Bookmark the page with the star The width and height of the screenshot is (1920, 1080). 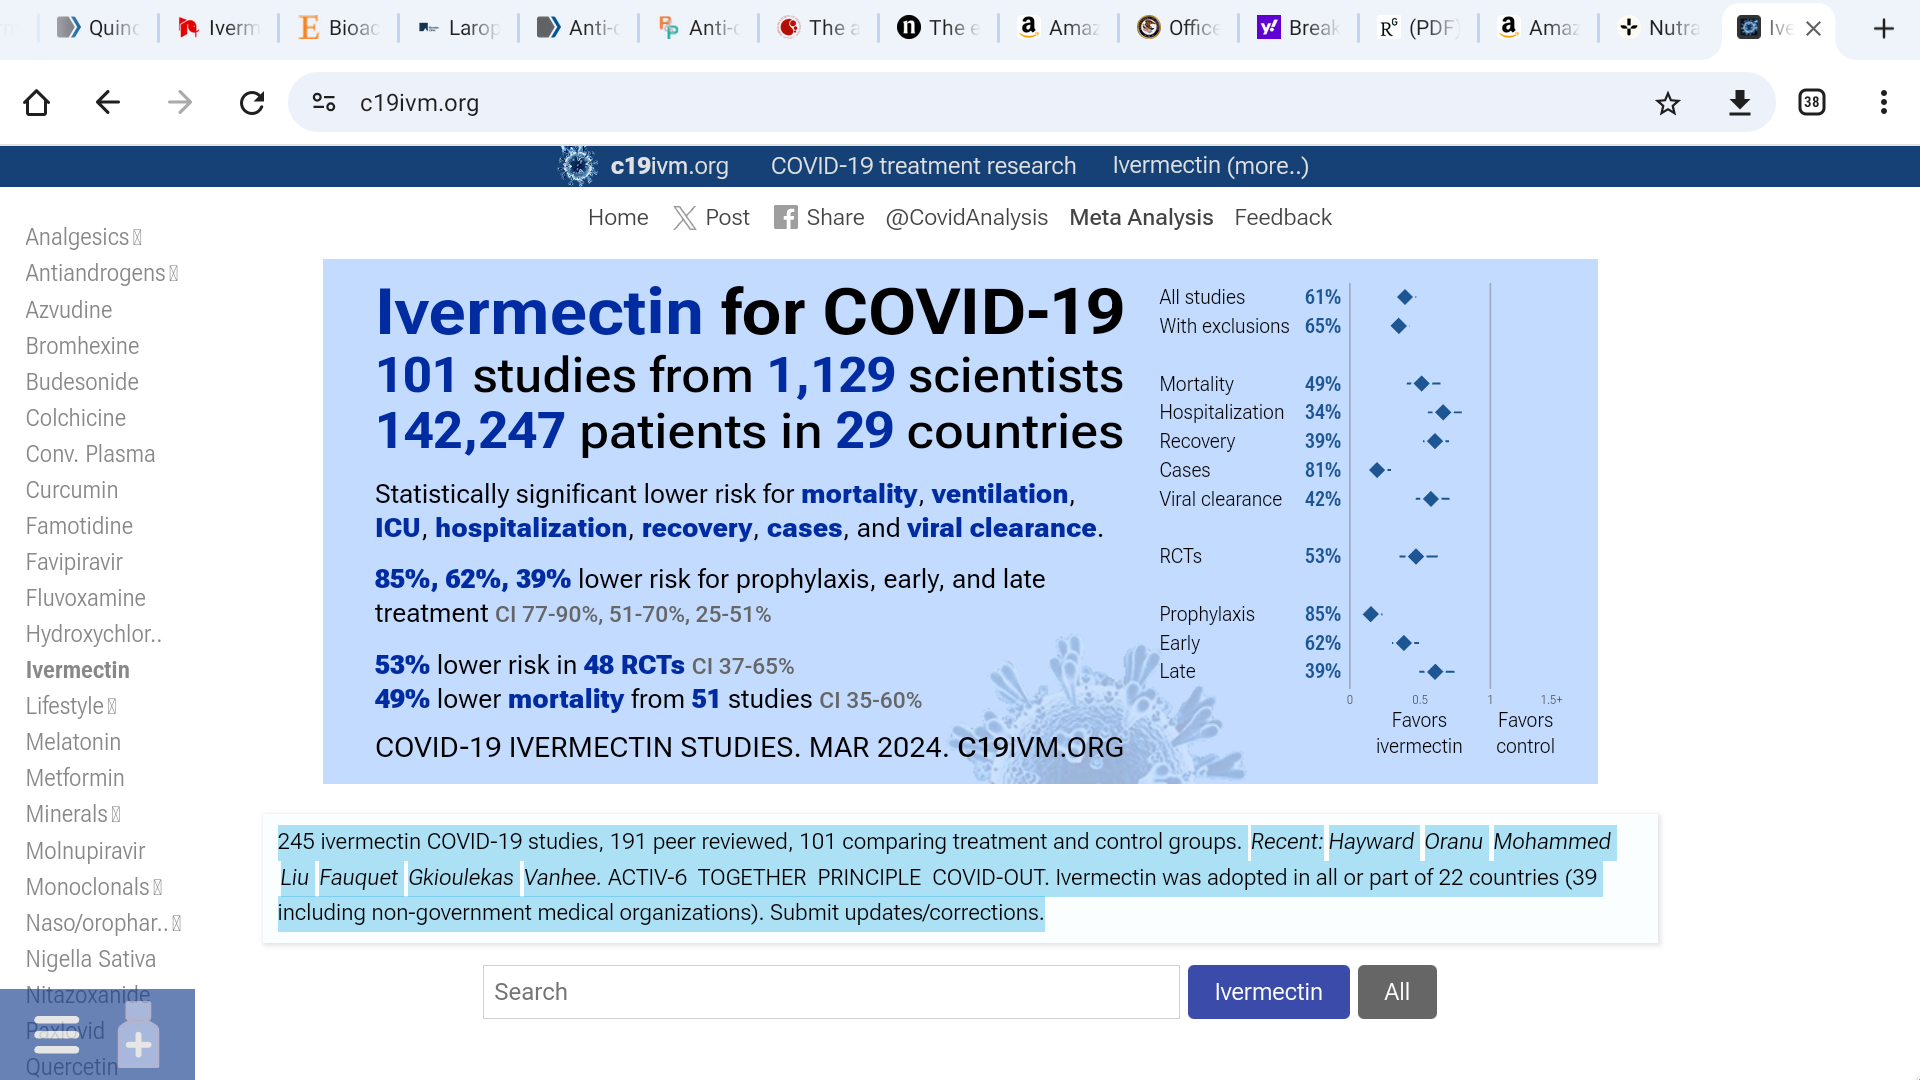[1668, 102]
